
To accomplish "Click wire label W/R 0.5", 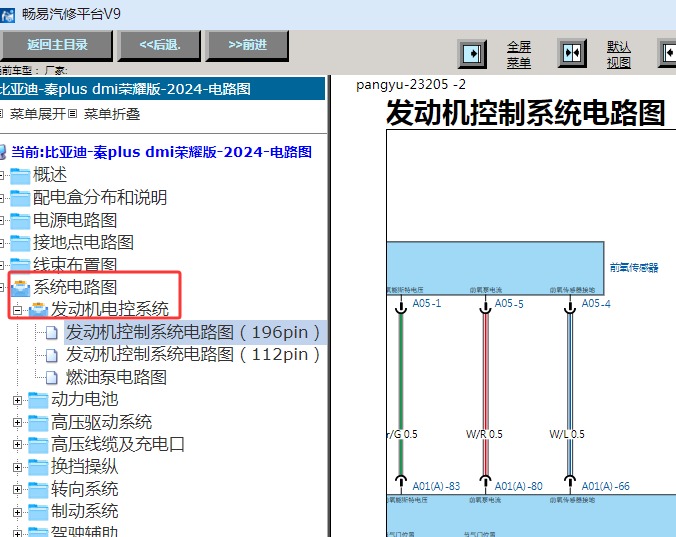I will tap(484, 434).
